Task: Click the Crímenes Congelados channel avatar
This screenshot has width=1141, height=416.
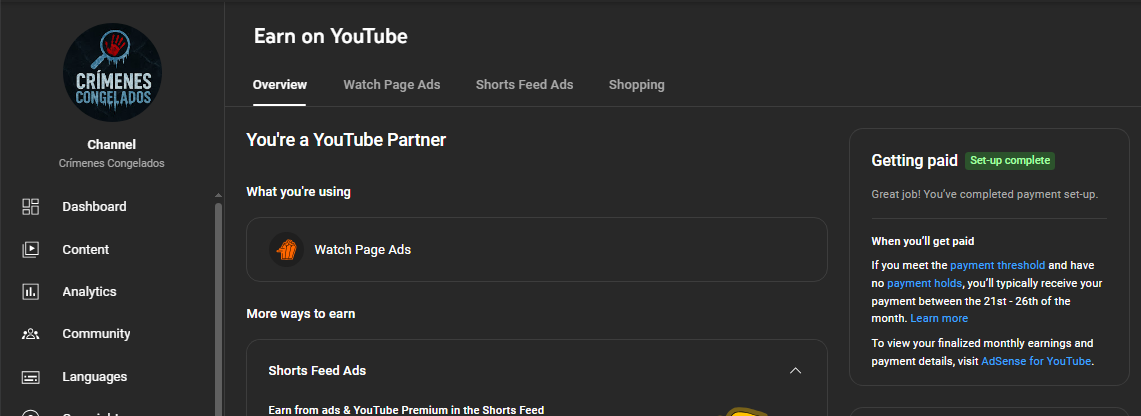Action: click(x=112, y=73)
